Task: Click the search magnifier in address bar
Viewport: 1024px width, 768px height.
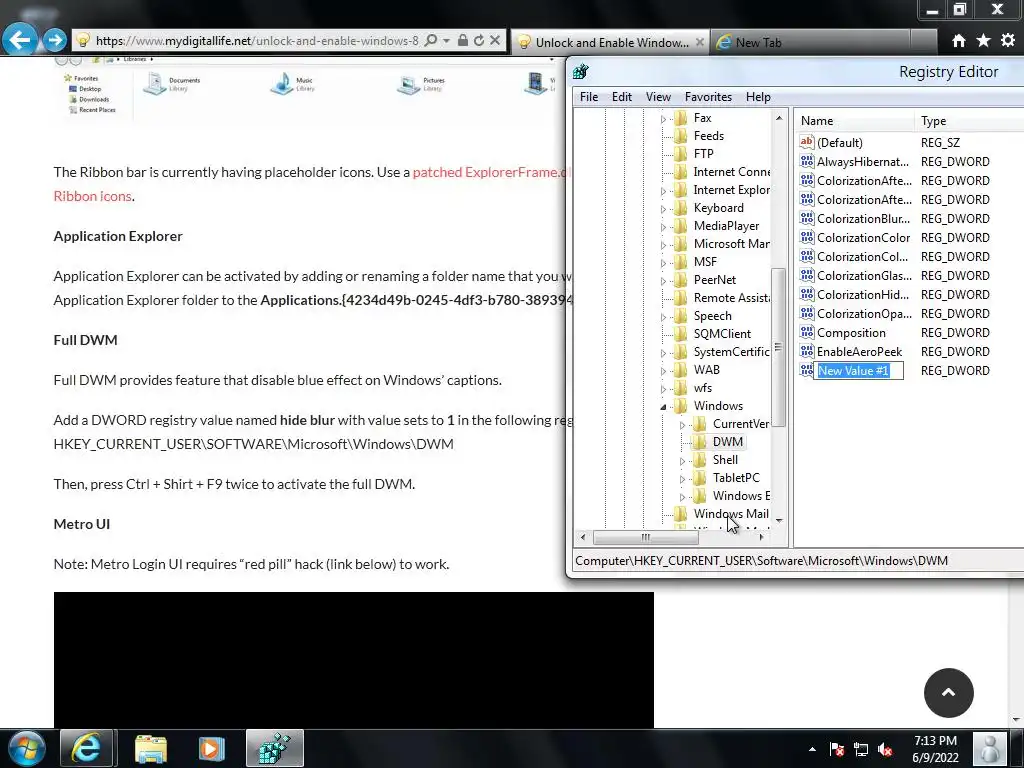Action: 430,40
